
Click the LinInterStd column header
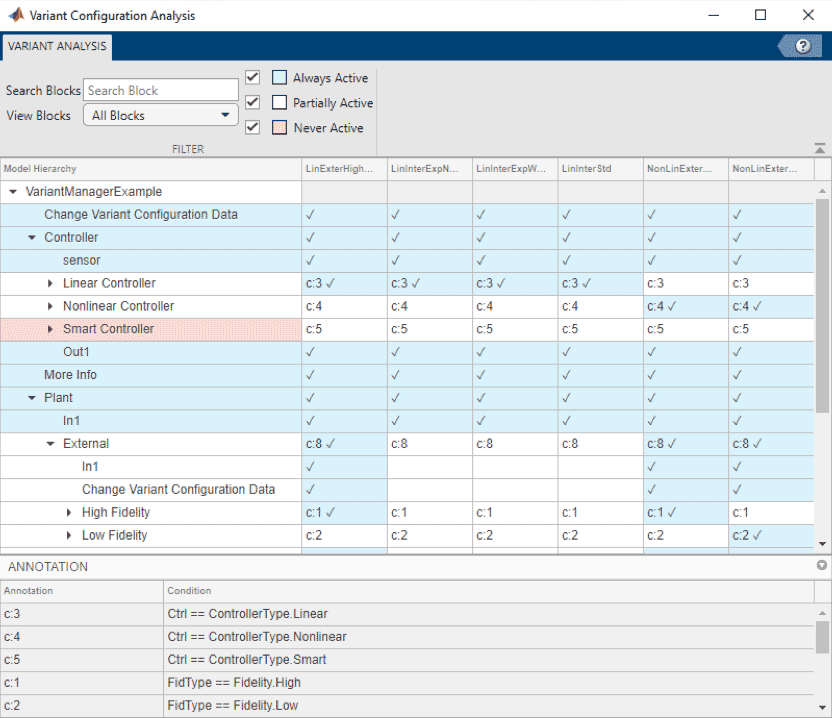click(586, 168)
